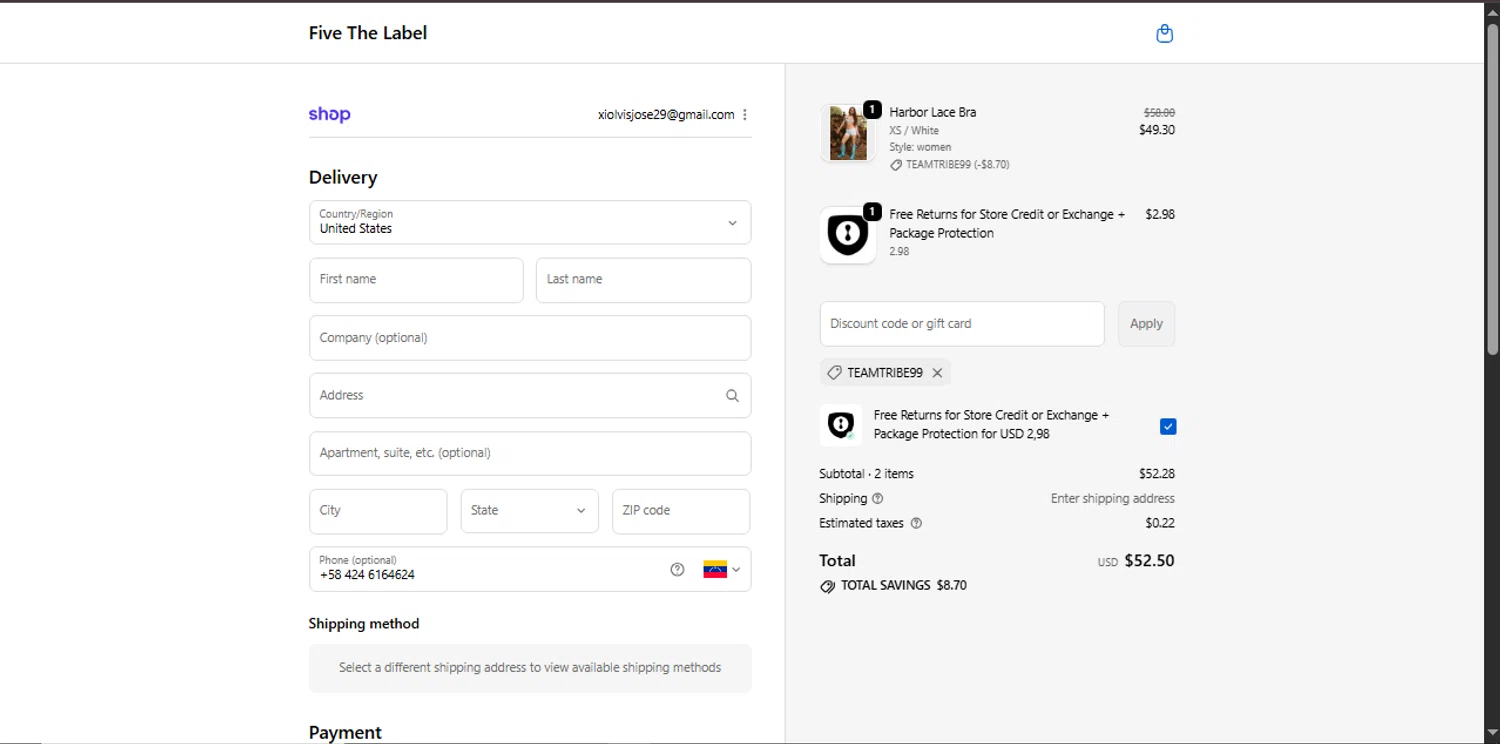The image size is (1500, 744).
Task: Focus the Company (optional) field
Action: (x=530, y=338)
